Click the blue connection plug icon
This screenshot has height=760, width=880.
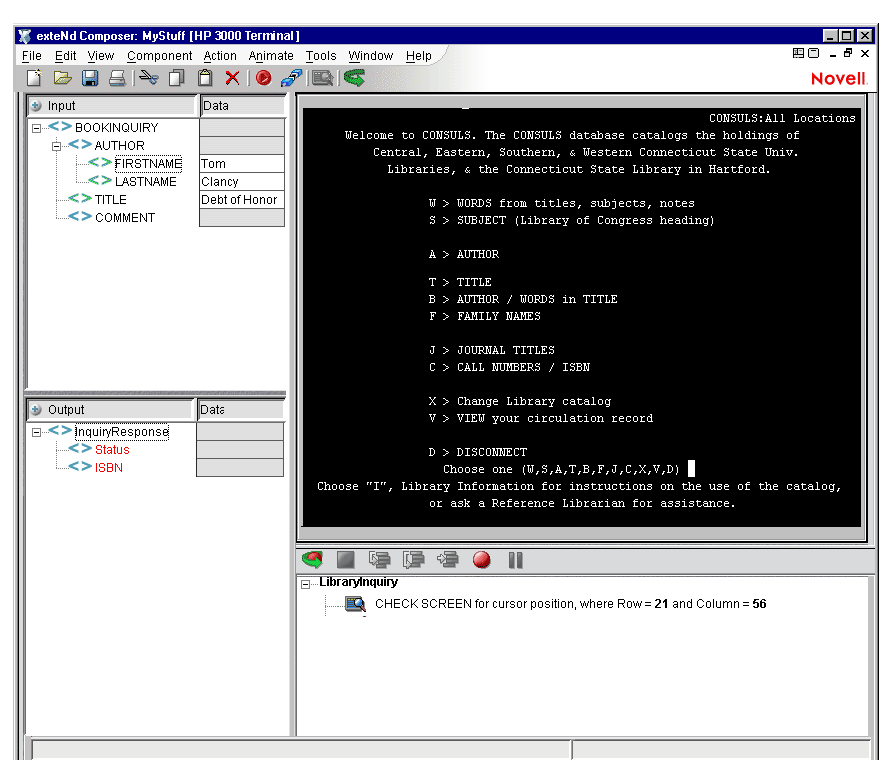click(291, 78)
